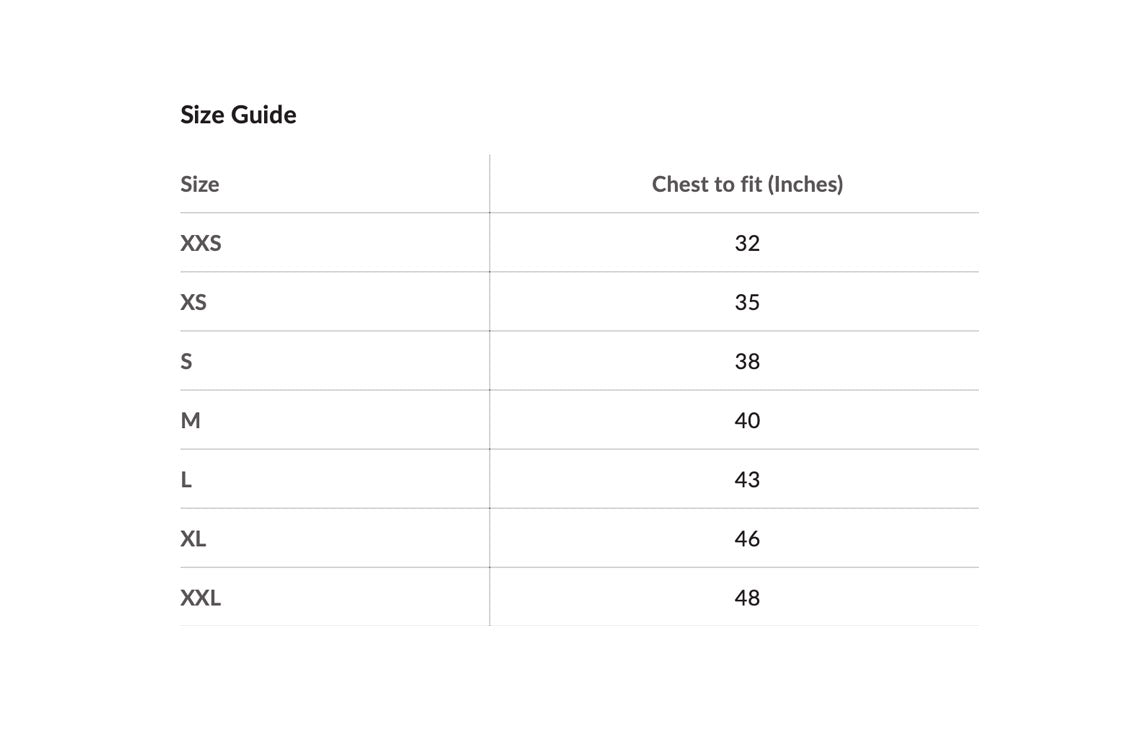
Task: Click the Size Guide heading
Action: (238, 115)
